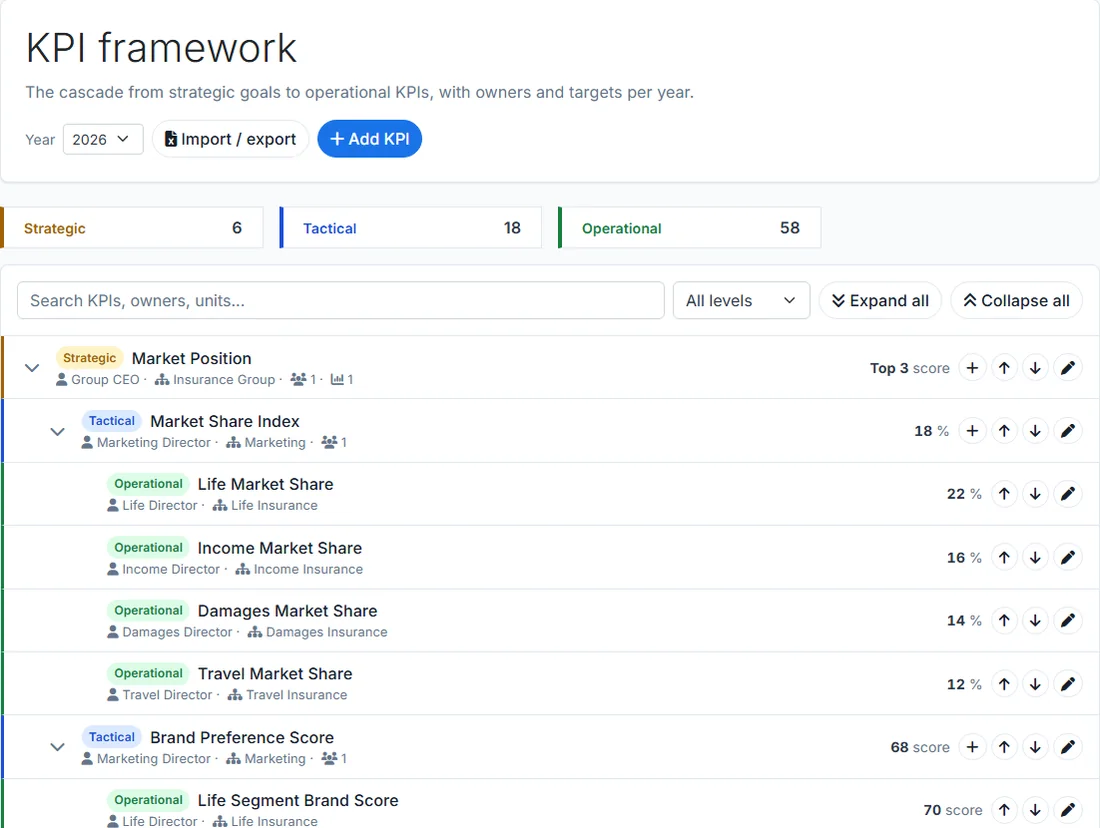
Task: Select the Operational level card
Action: pyautogui.click(x=689, y=227)
